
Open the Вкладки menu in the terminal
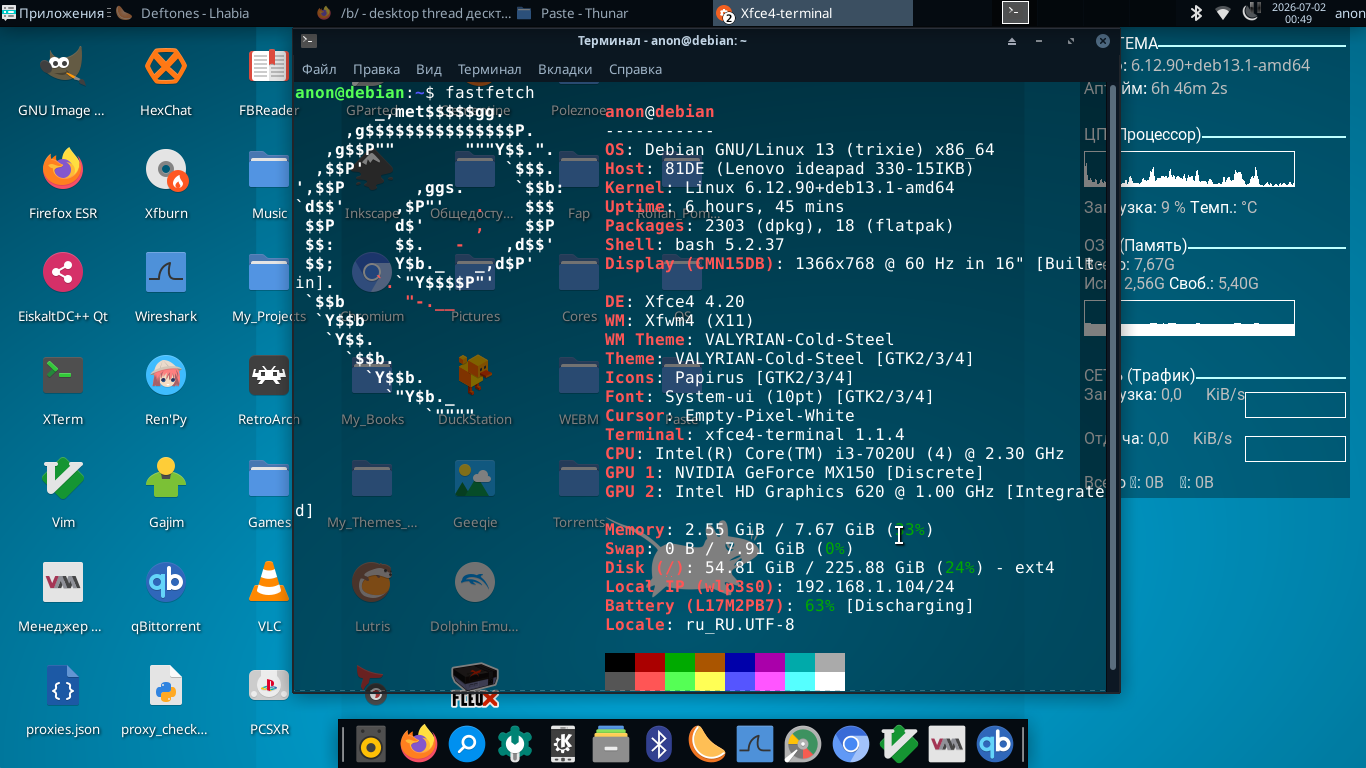565,69
